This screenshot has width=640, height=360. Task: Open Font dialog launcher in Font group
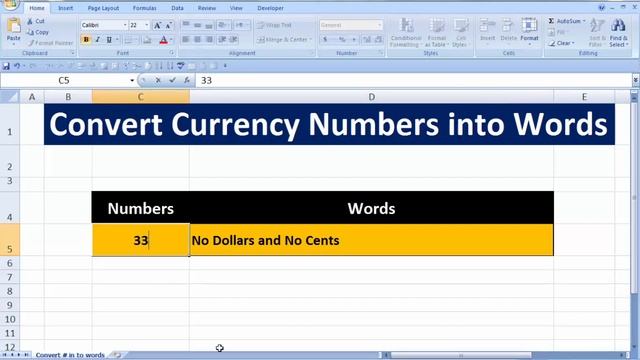pos(172,53)
